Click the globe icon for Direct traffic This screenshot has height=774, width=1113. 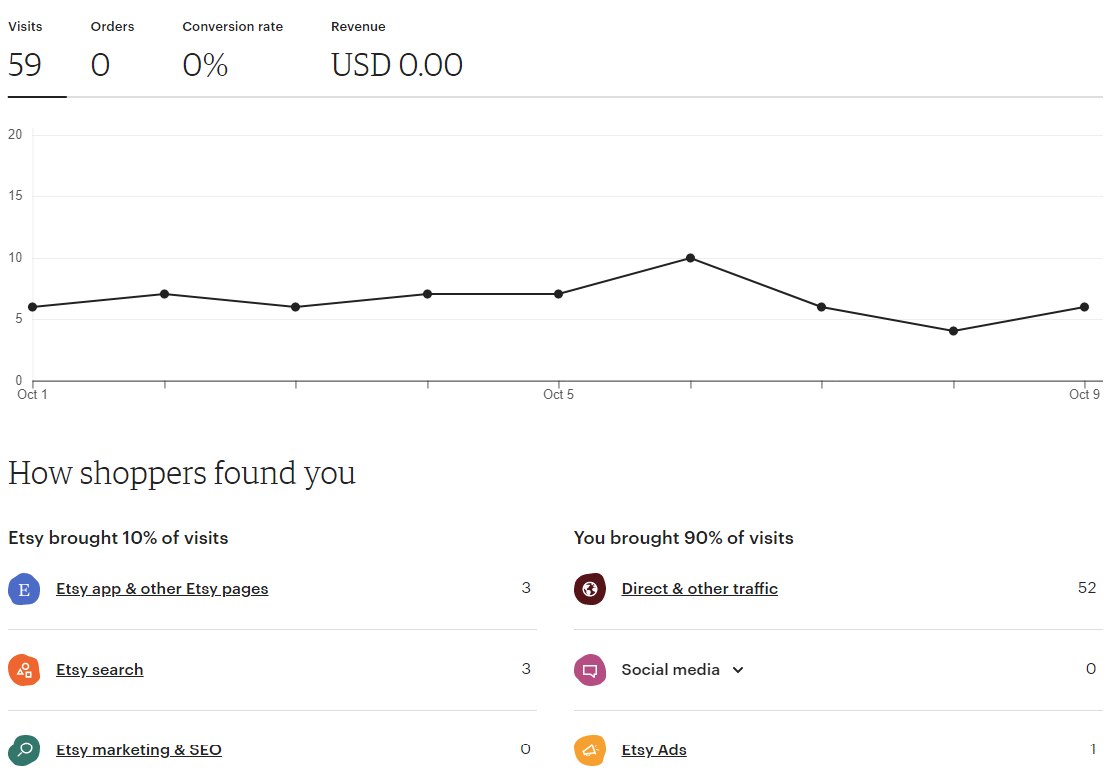point(590,589)
